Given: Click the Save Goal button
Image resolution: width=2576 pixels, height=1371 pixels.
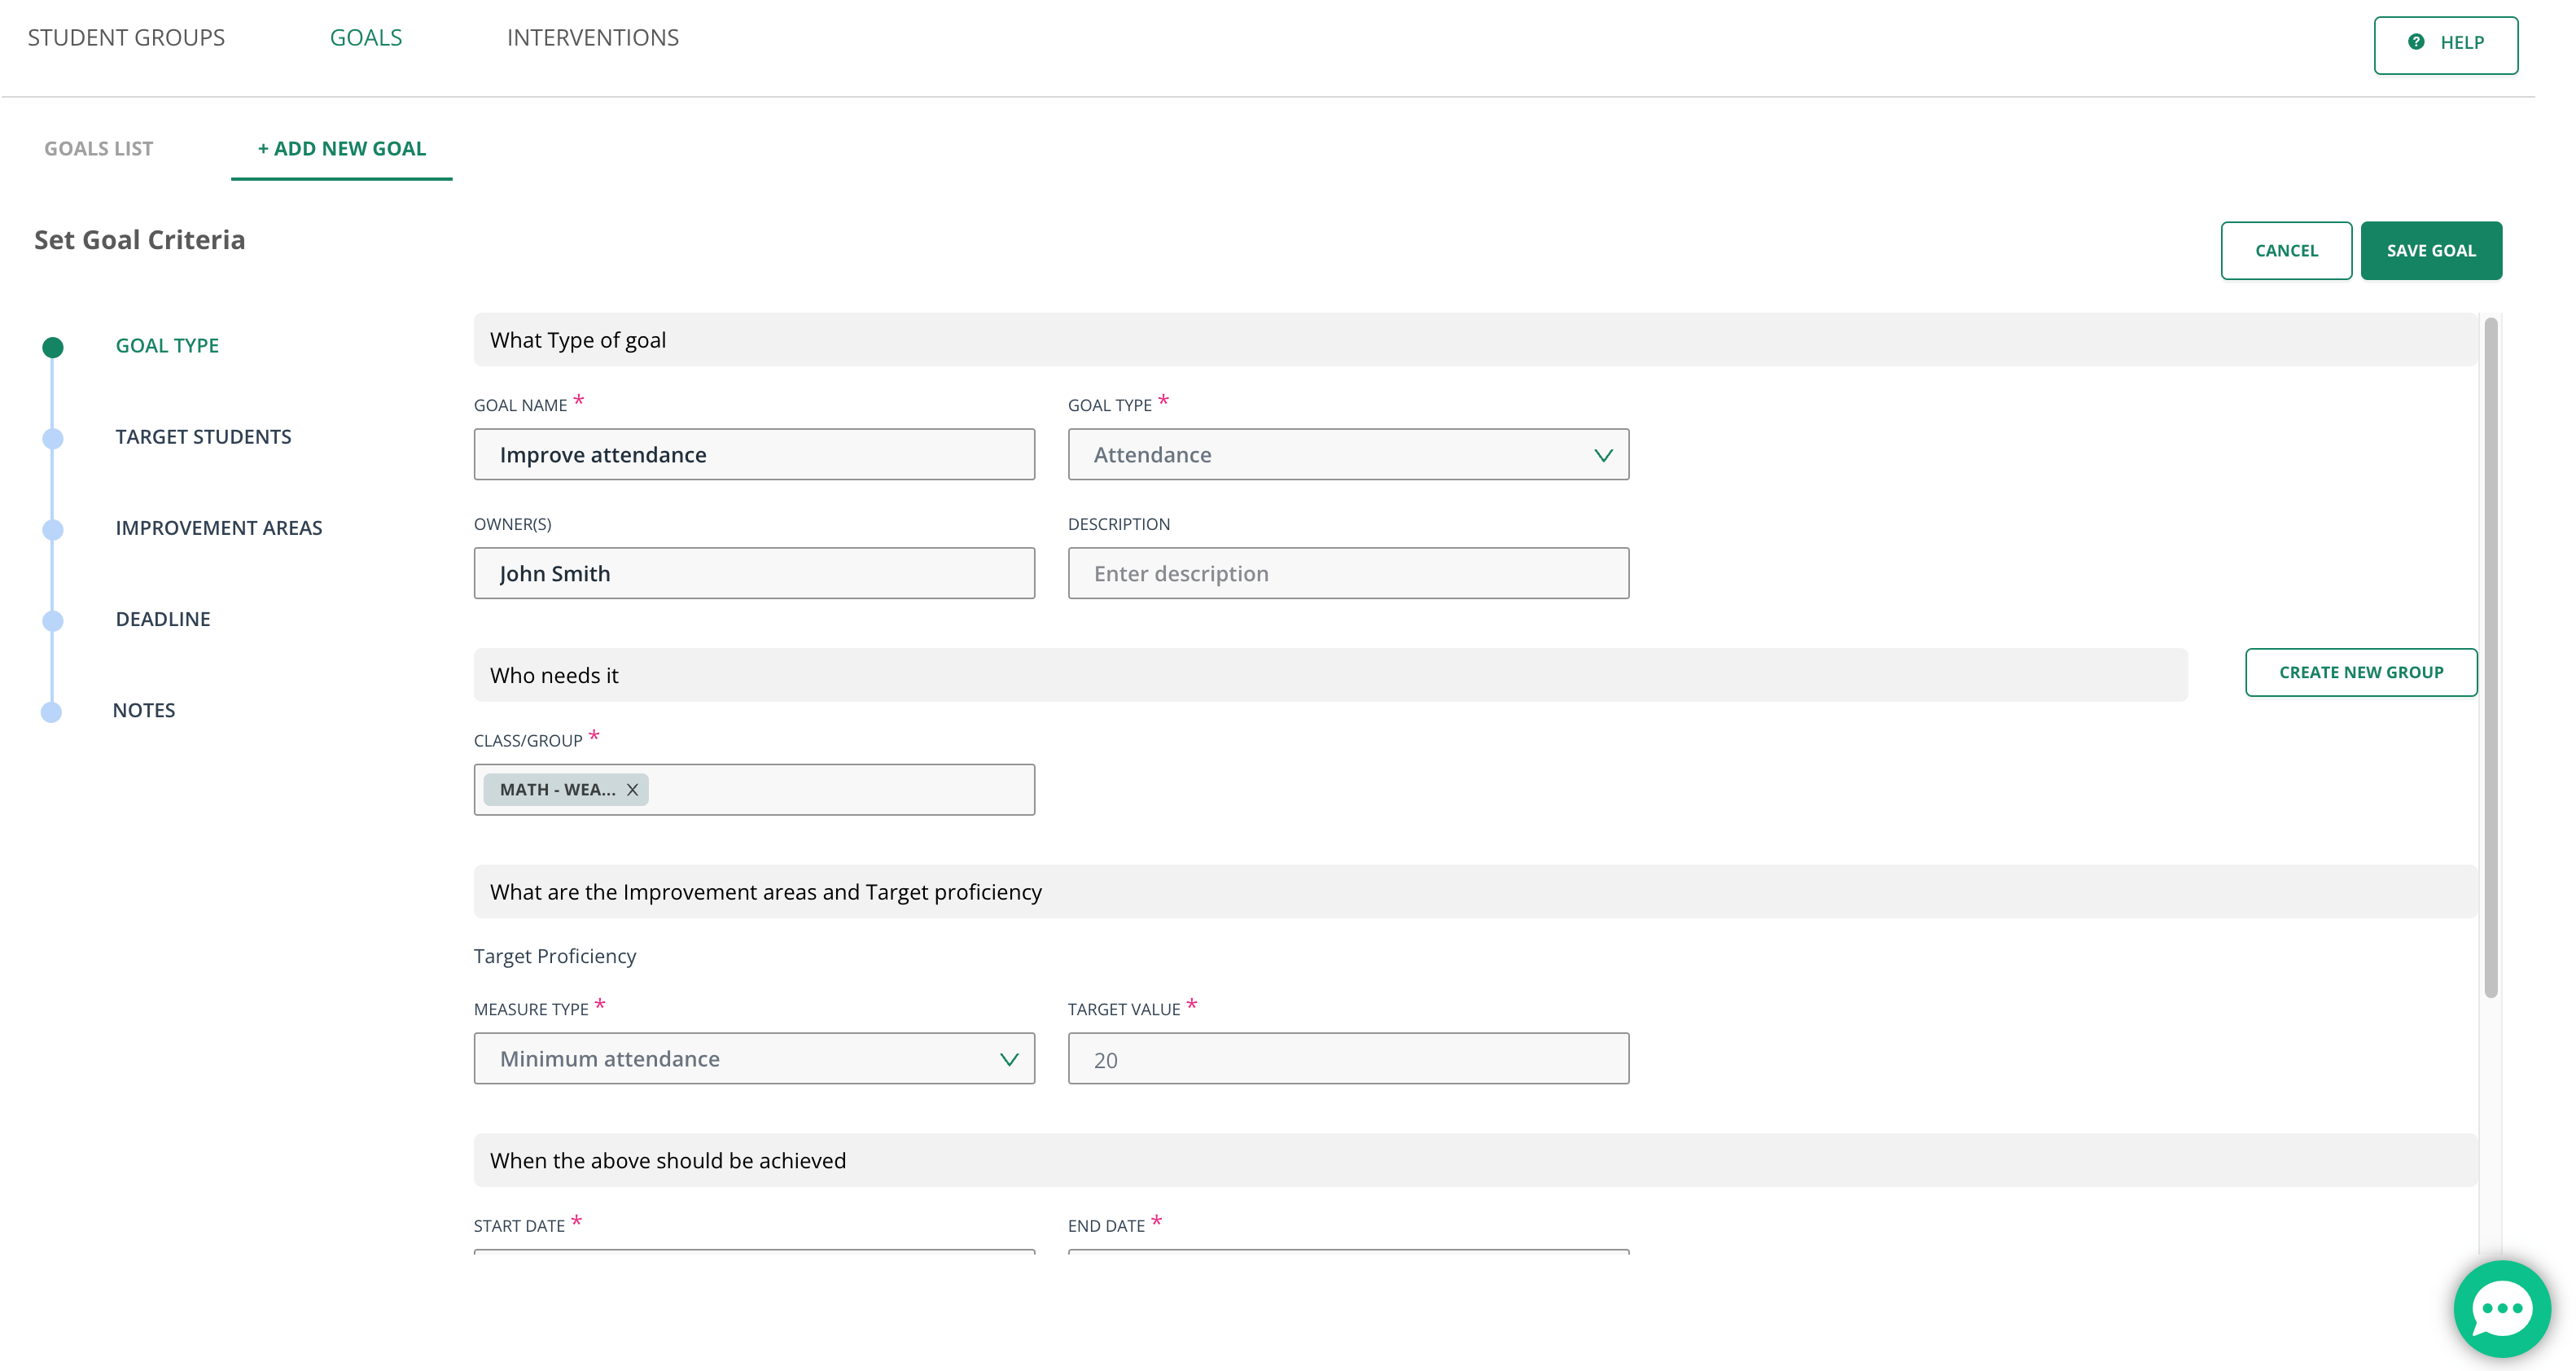Looking at the screenshot, I should tap(2431, 251).
